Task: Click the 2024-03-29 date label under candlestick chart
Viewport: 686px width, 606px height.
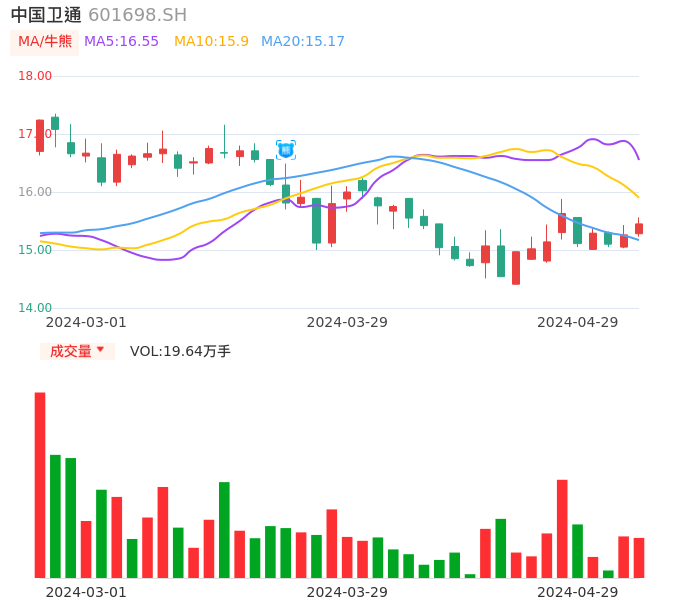Action: click(x=347, y=322)
